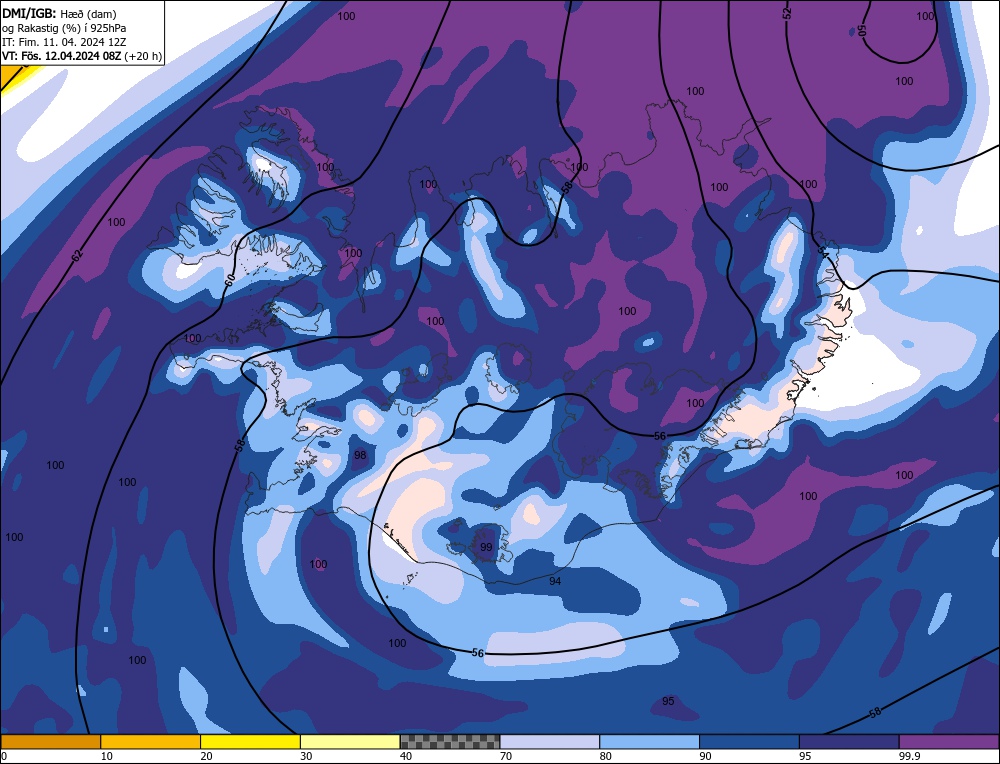Choose the medium blue 90–95 legend swatch
This screenshot has height=764, width=1000.
749,741
